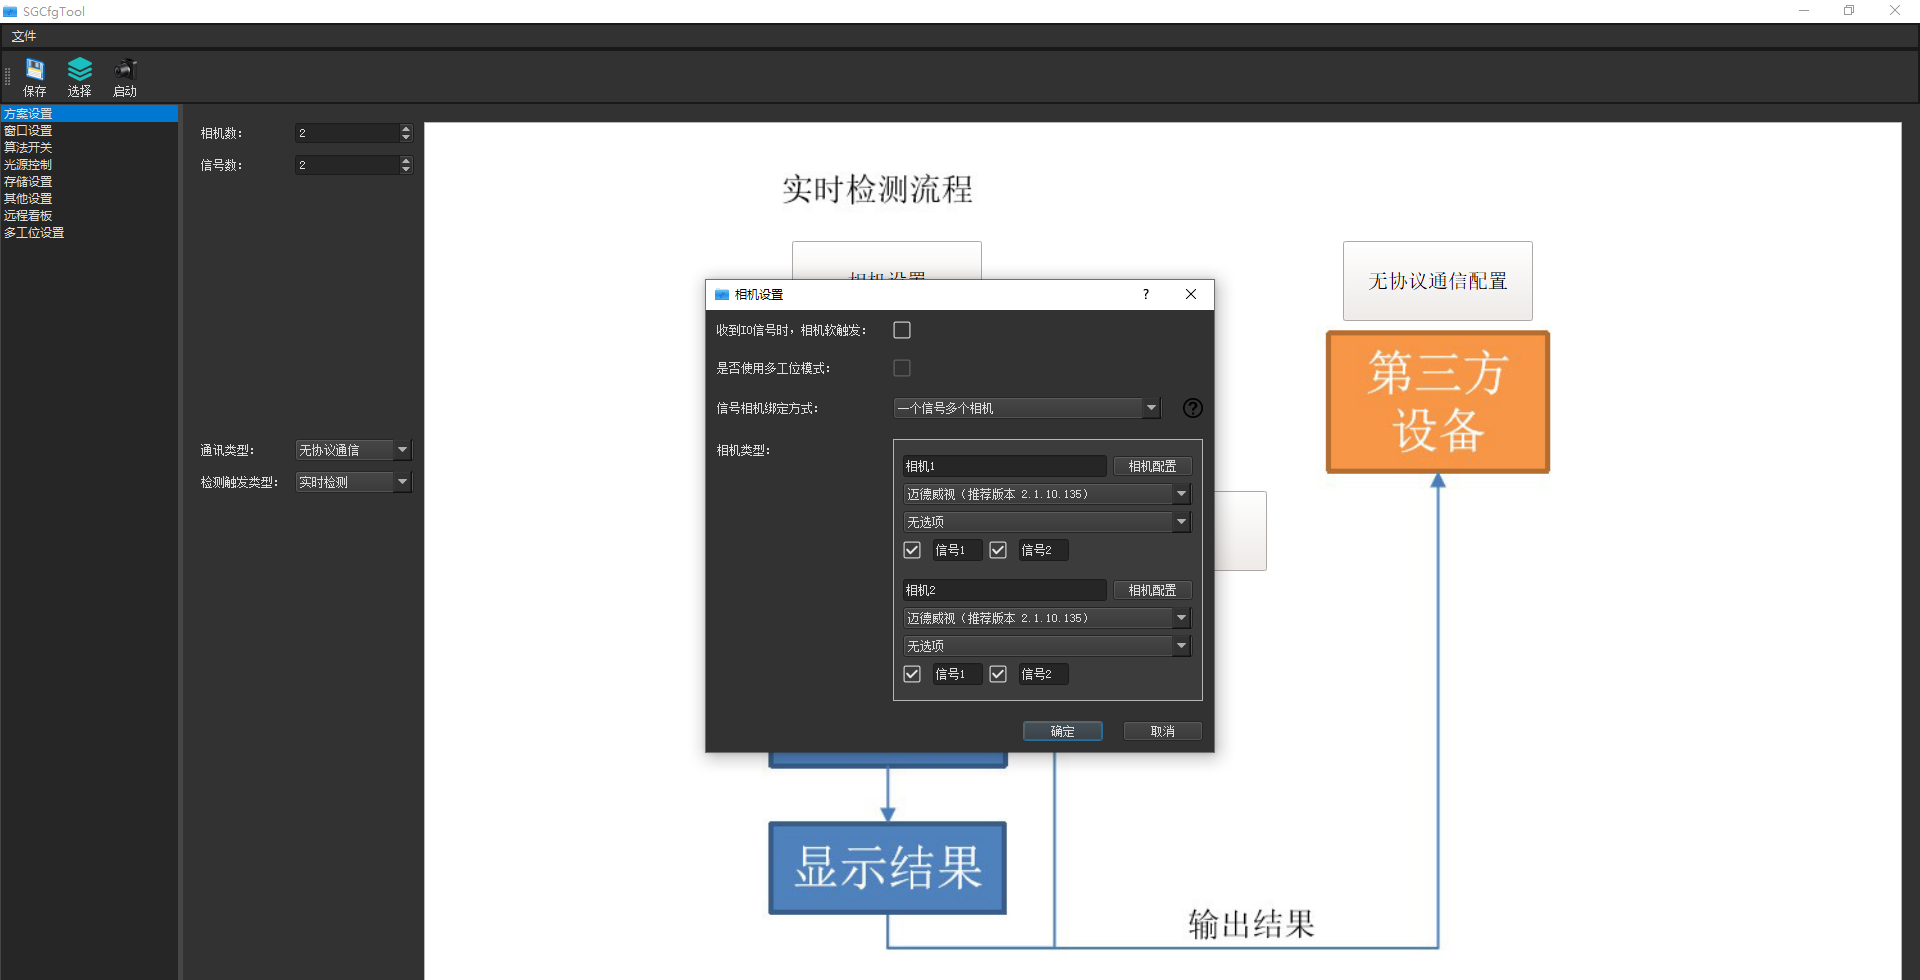The width and height of the screenshot is (1920, 980).
Task: Select 光源控制 in the left sidebar
Action: coord(27,164)
